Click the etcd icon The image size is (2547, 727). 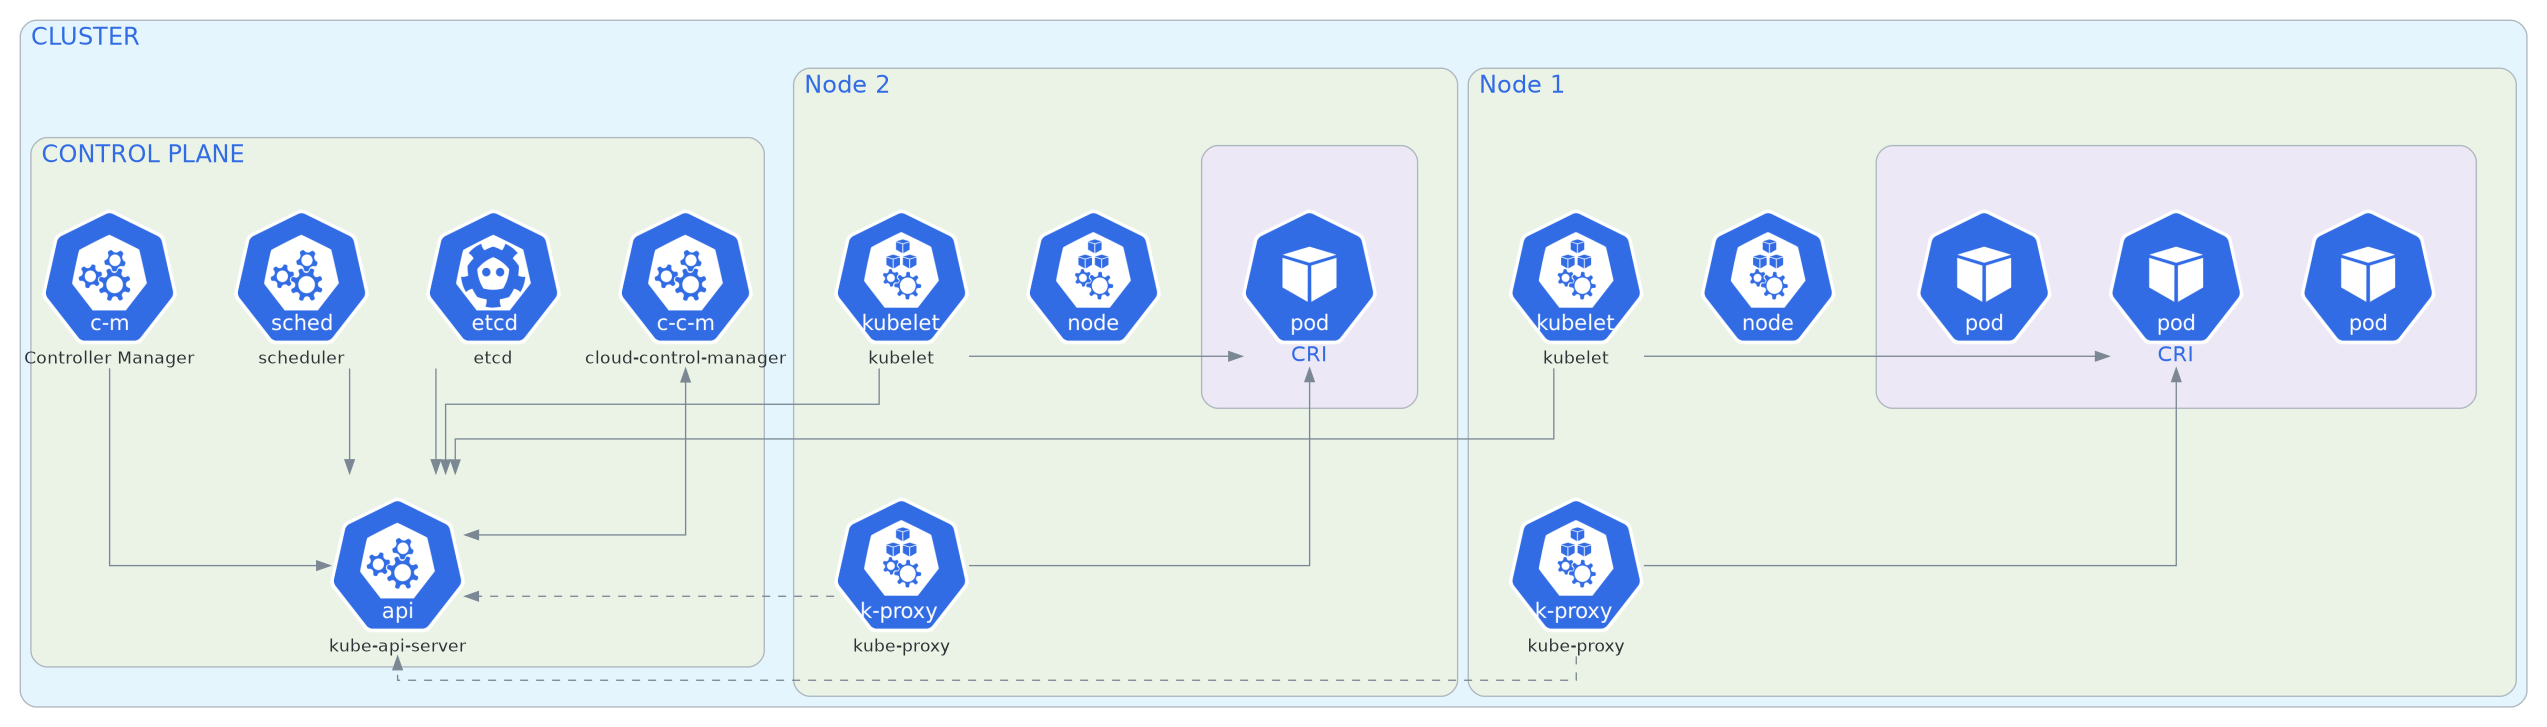coord(494,277)
